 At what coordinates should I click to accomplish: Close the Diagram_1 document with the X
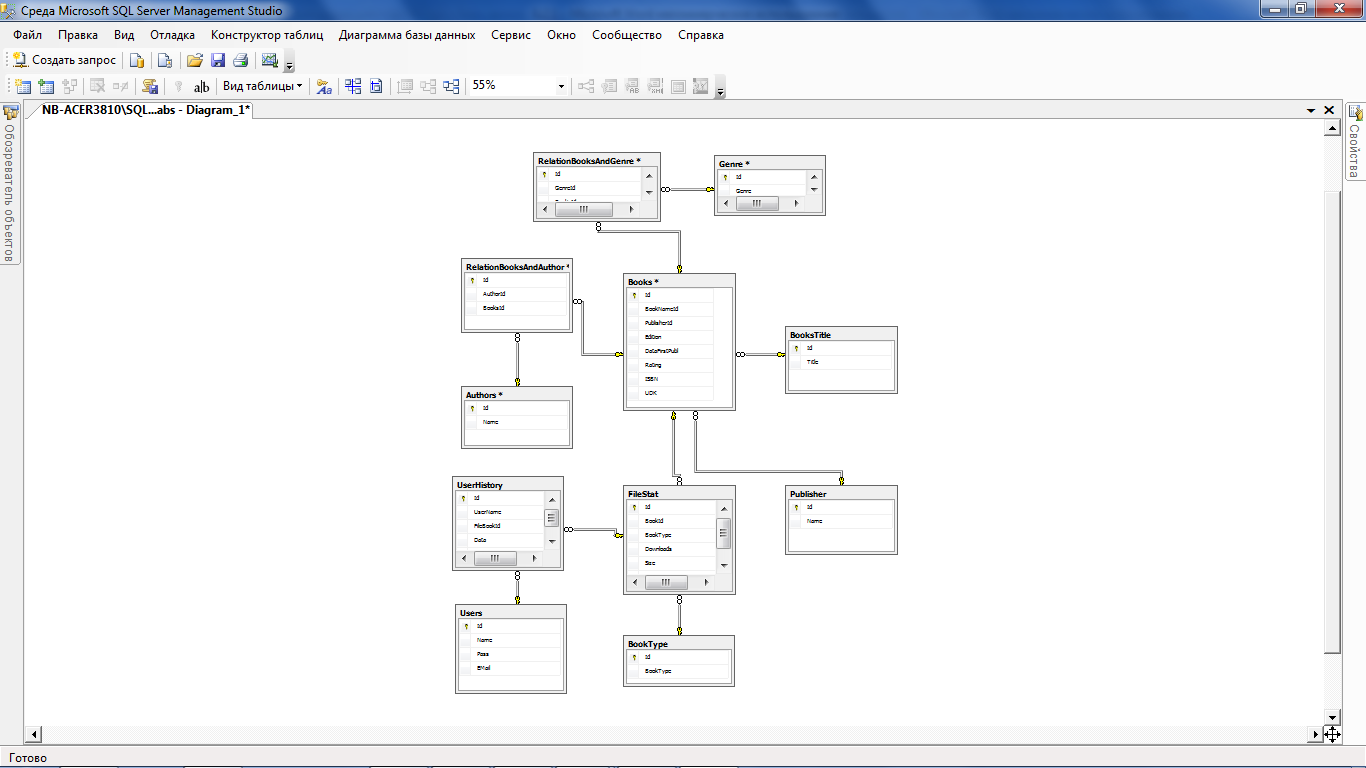(1329, 110)
